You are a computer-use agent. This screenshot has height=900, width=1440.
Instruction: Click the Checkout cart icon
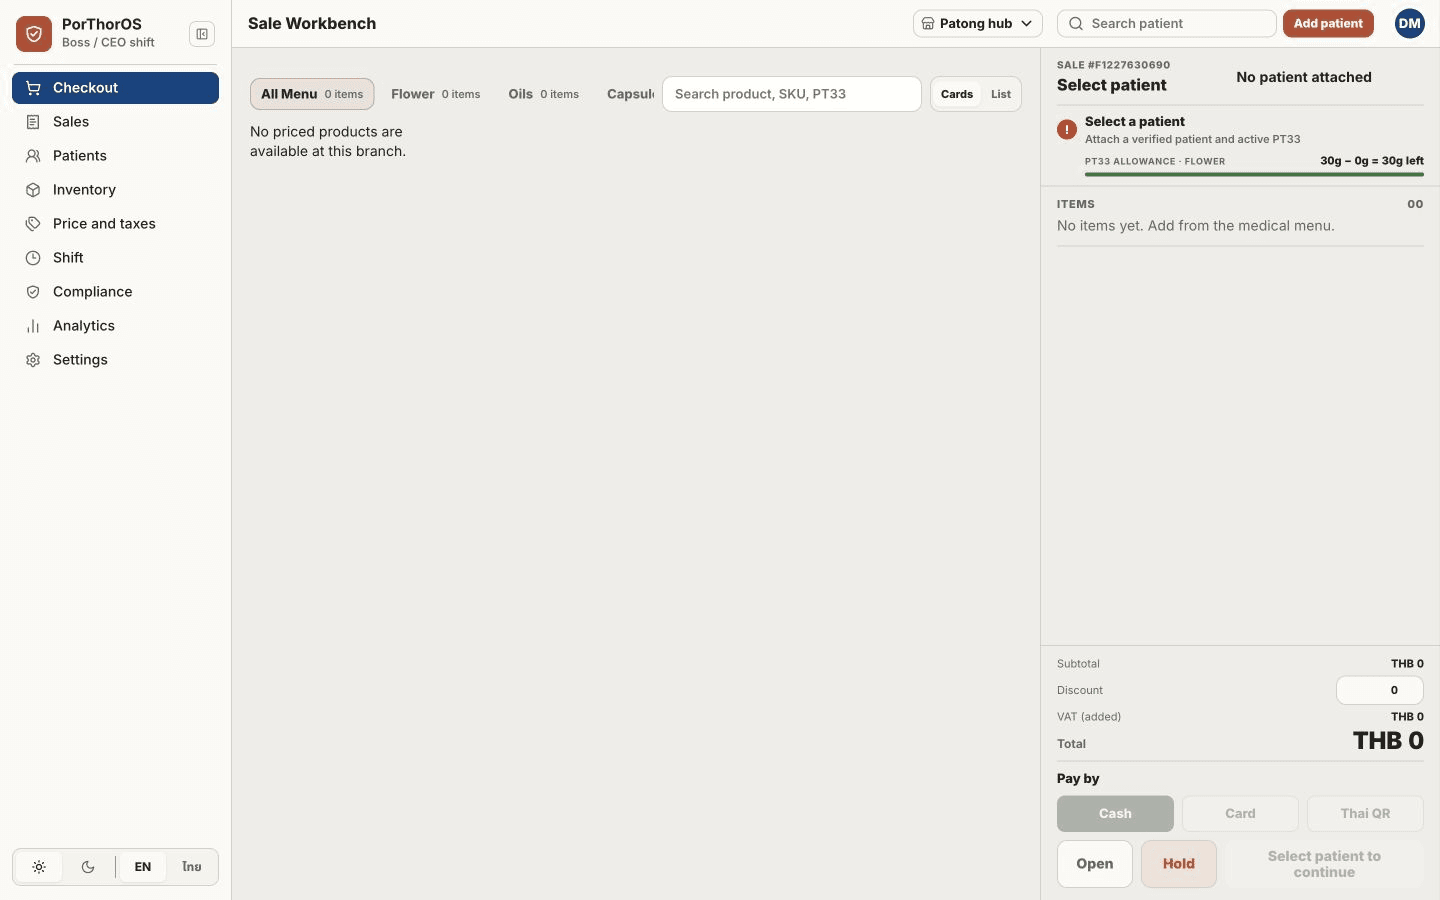coord(33,88)
